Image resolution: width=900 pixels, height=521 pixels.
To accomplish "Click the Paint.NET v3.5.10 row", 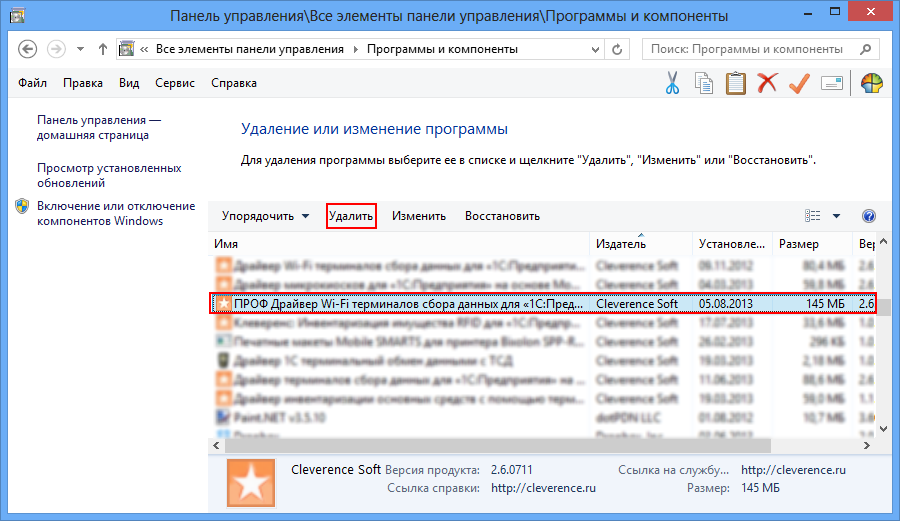I will 543,417.
